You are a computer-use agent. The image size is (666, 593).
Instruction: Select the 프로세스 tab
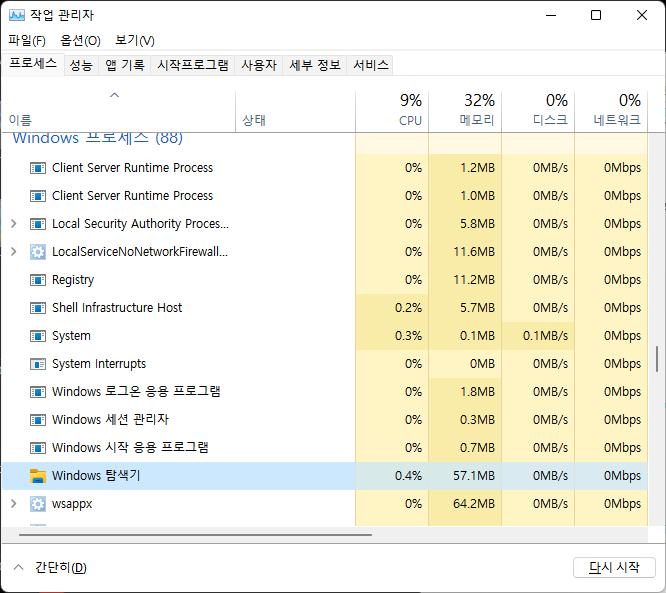click(33, 64)
